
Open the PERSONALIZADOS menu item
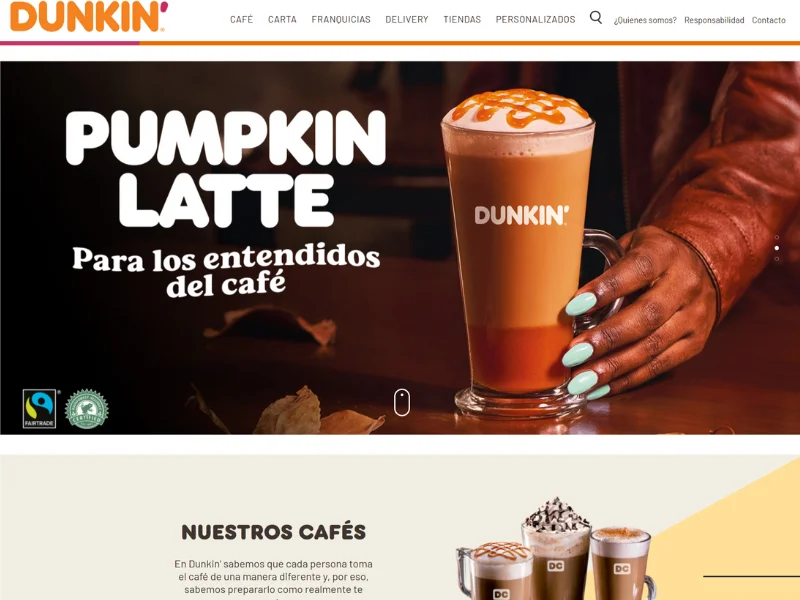click(535, 19)
